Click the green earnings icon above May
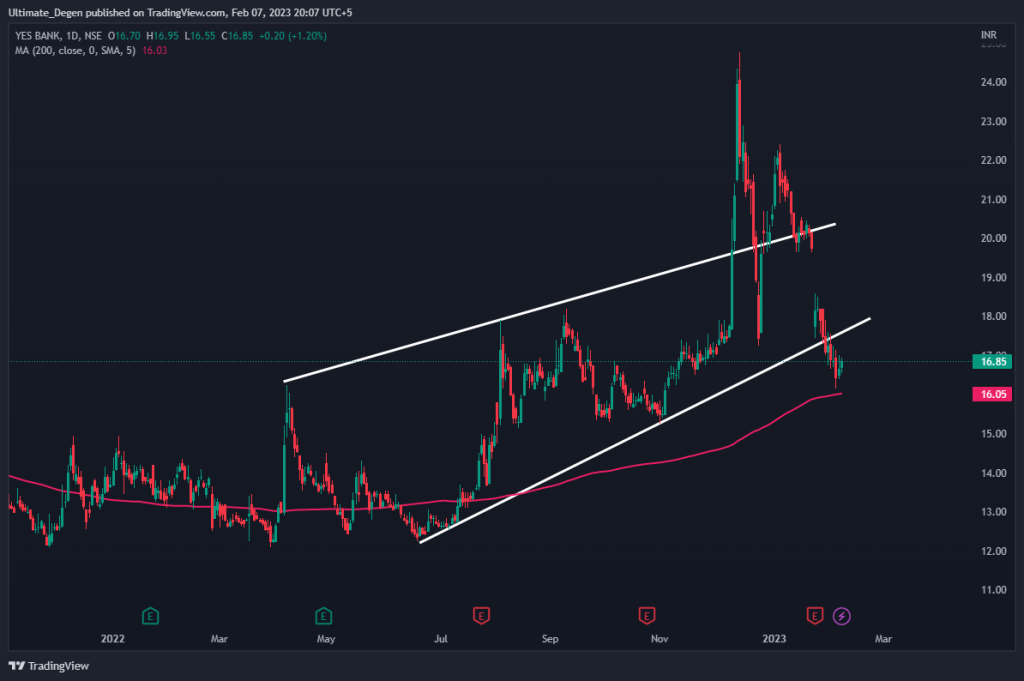The width and height of the screenshot is (1024, 681). point(323,616)
